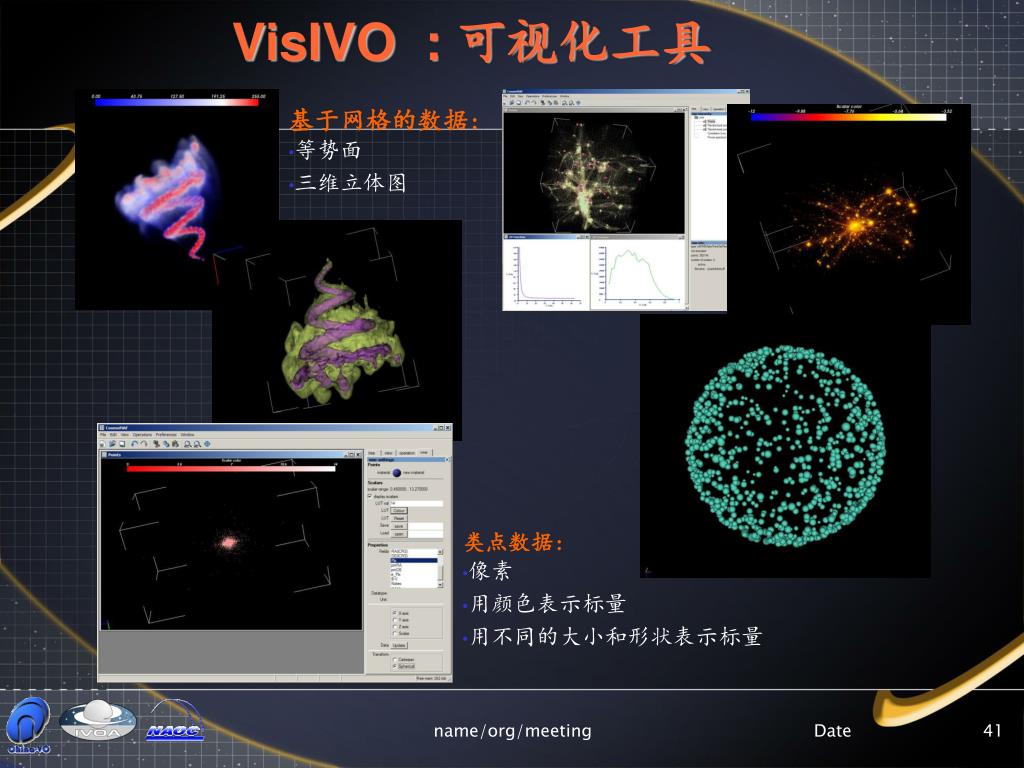Click the cut icon in bottom-left window toolbar
Screen dimensions: 1024x768
[157, 444]
